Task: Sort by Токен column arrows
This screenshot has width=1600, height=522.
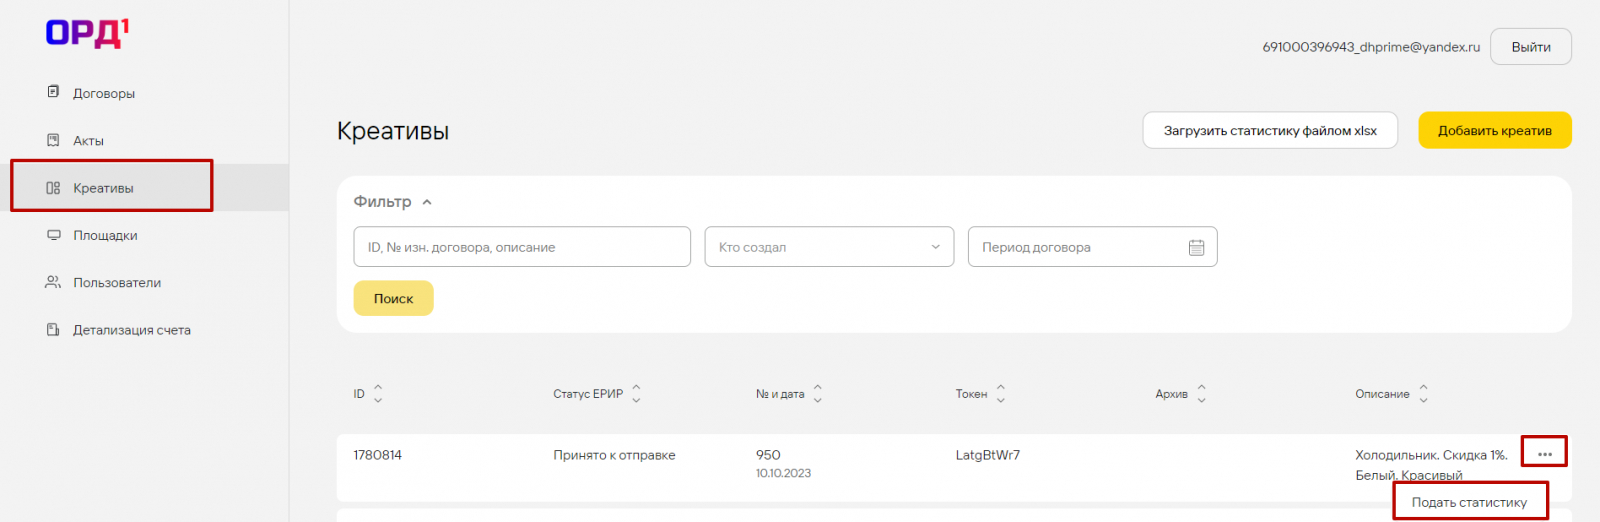Action: 1001,394
